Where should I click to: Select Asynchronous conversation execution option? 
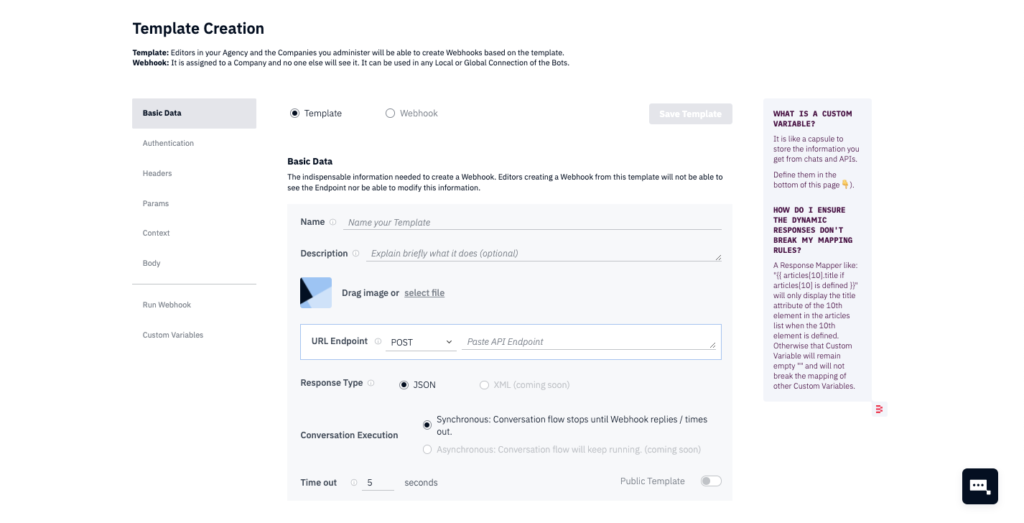(x=427, y=449)
